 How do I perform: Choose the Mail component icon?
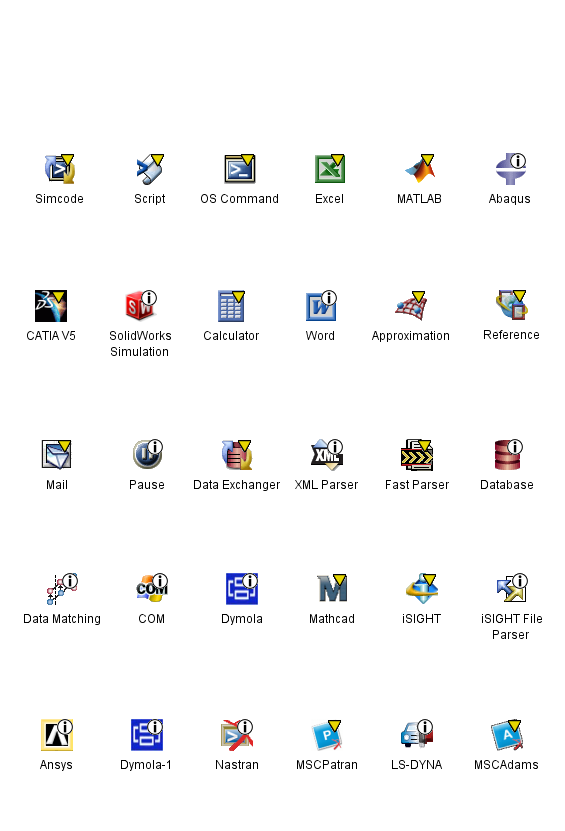click(57, 454)
